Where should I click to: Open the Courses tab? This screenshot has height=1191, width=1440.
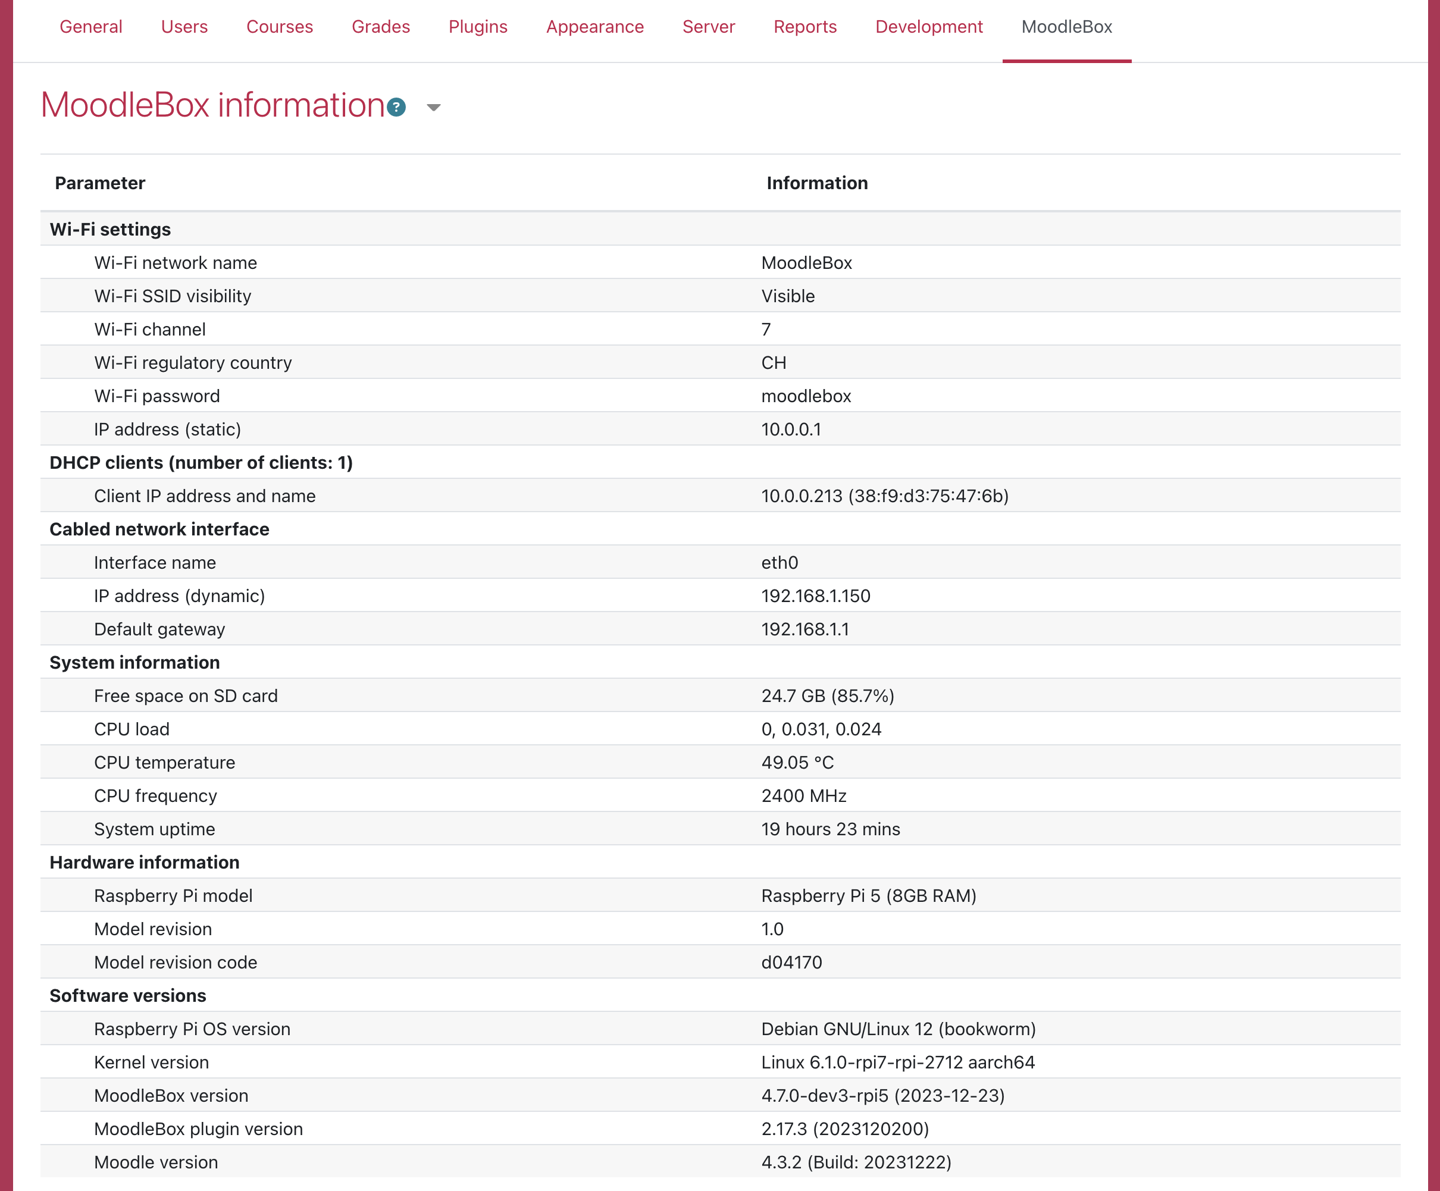tap(280, 27)
